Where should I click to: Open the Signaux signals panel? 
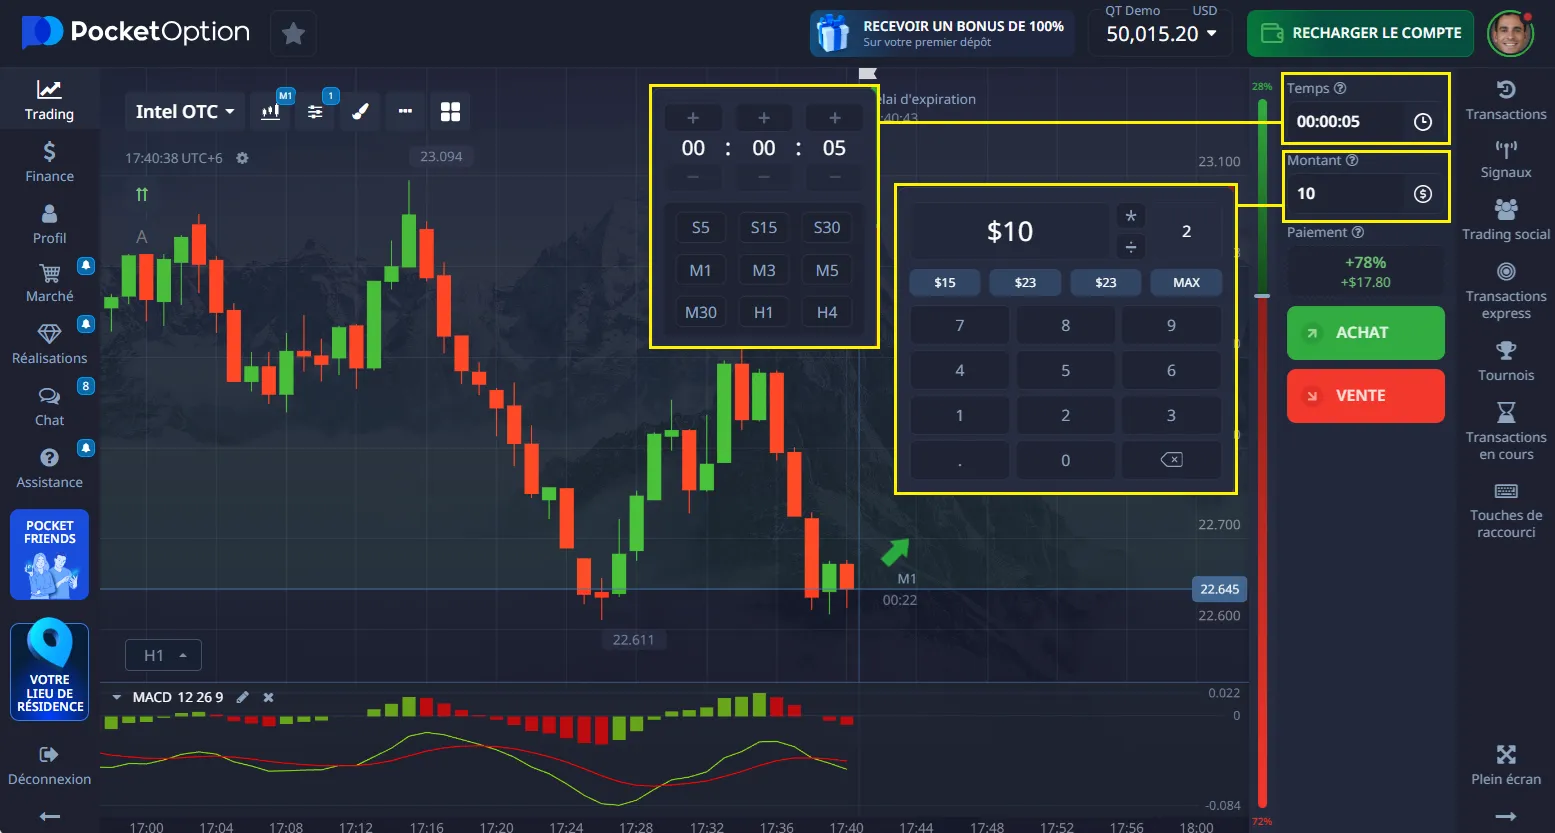[x=1506, y=159]
